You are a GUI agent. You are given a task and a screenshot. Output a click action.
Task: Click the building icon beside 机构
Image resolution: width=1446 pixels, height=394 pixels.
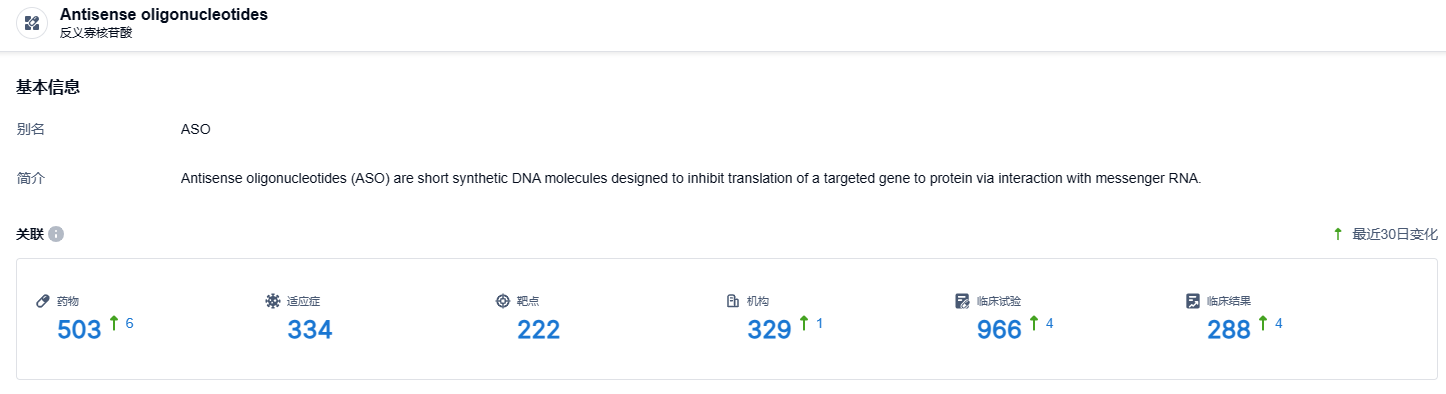click(732, 301)
